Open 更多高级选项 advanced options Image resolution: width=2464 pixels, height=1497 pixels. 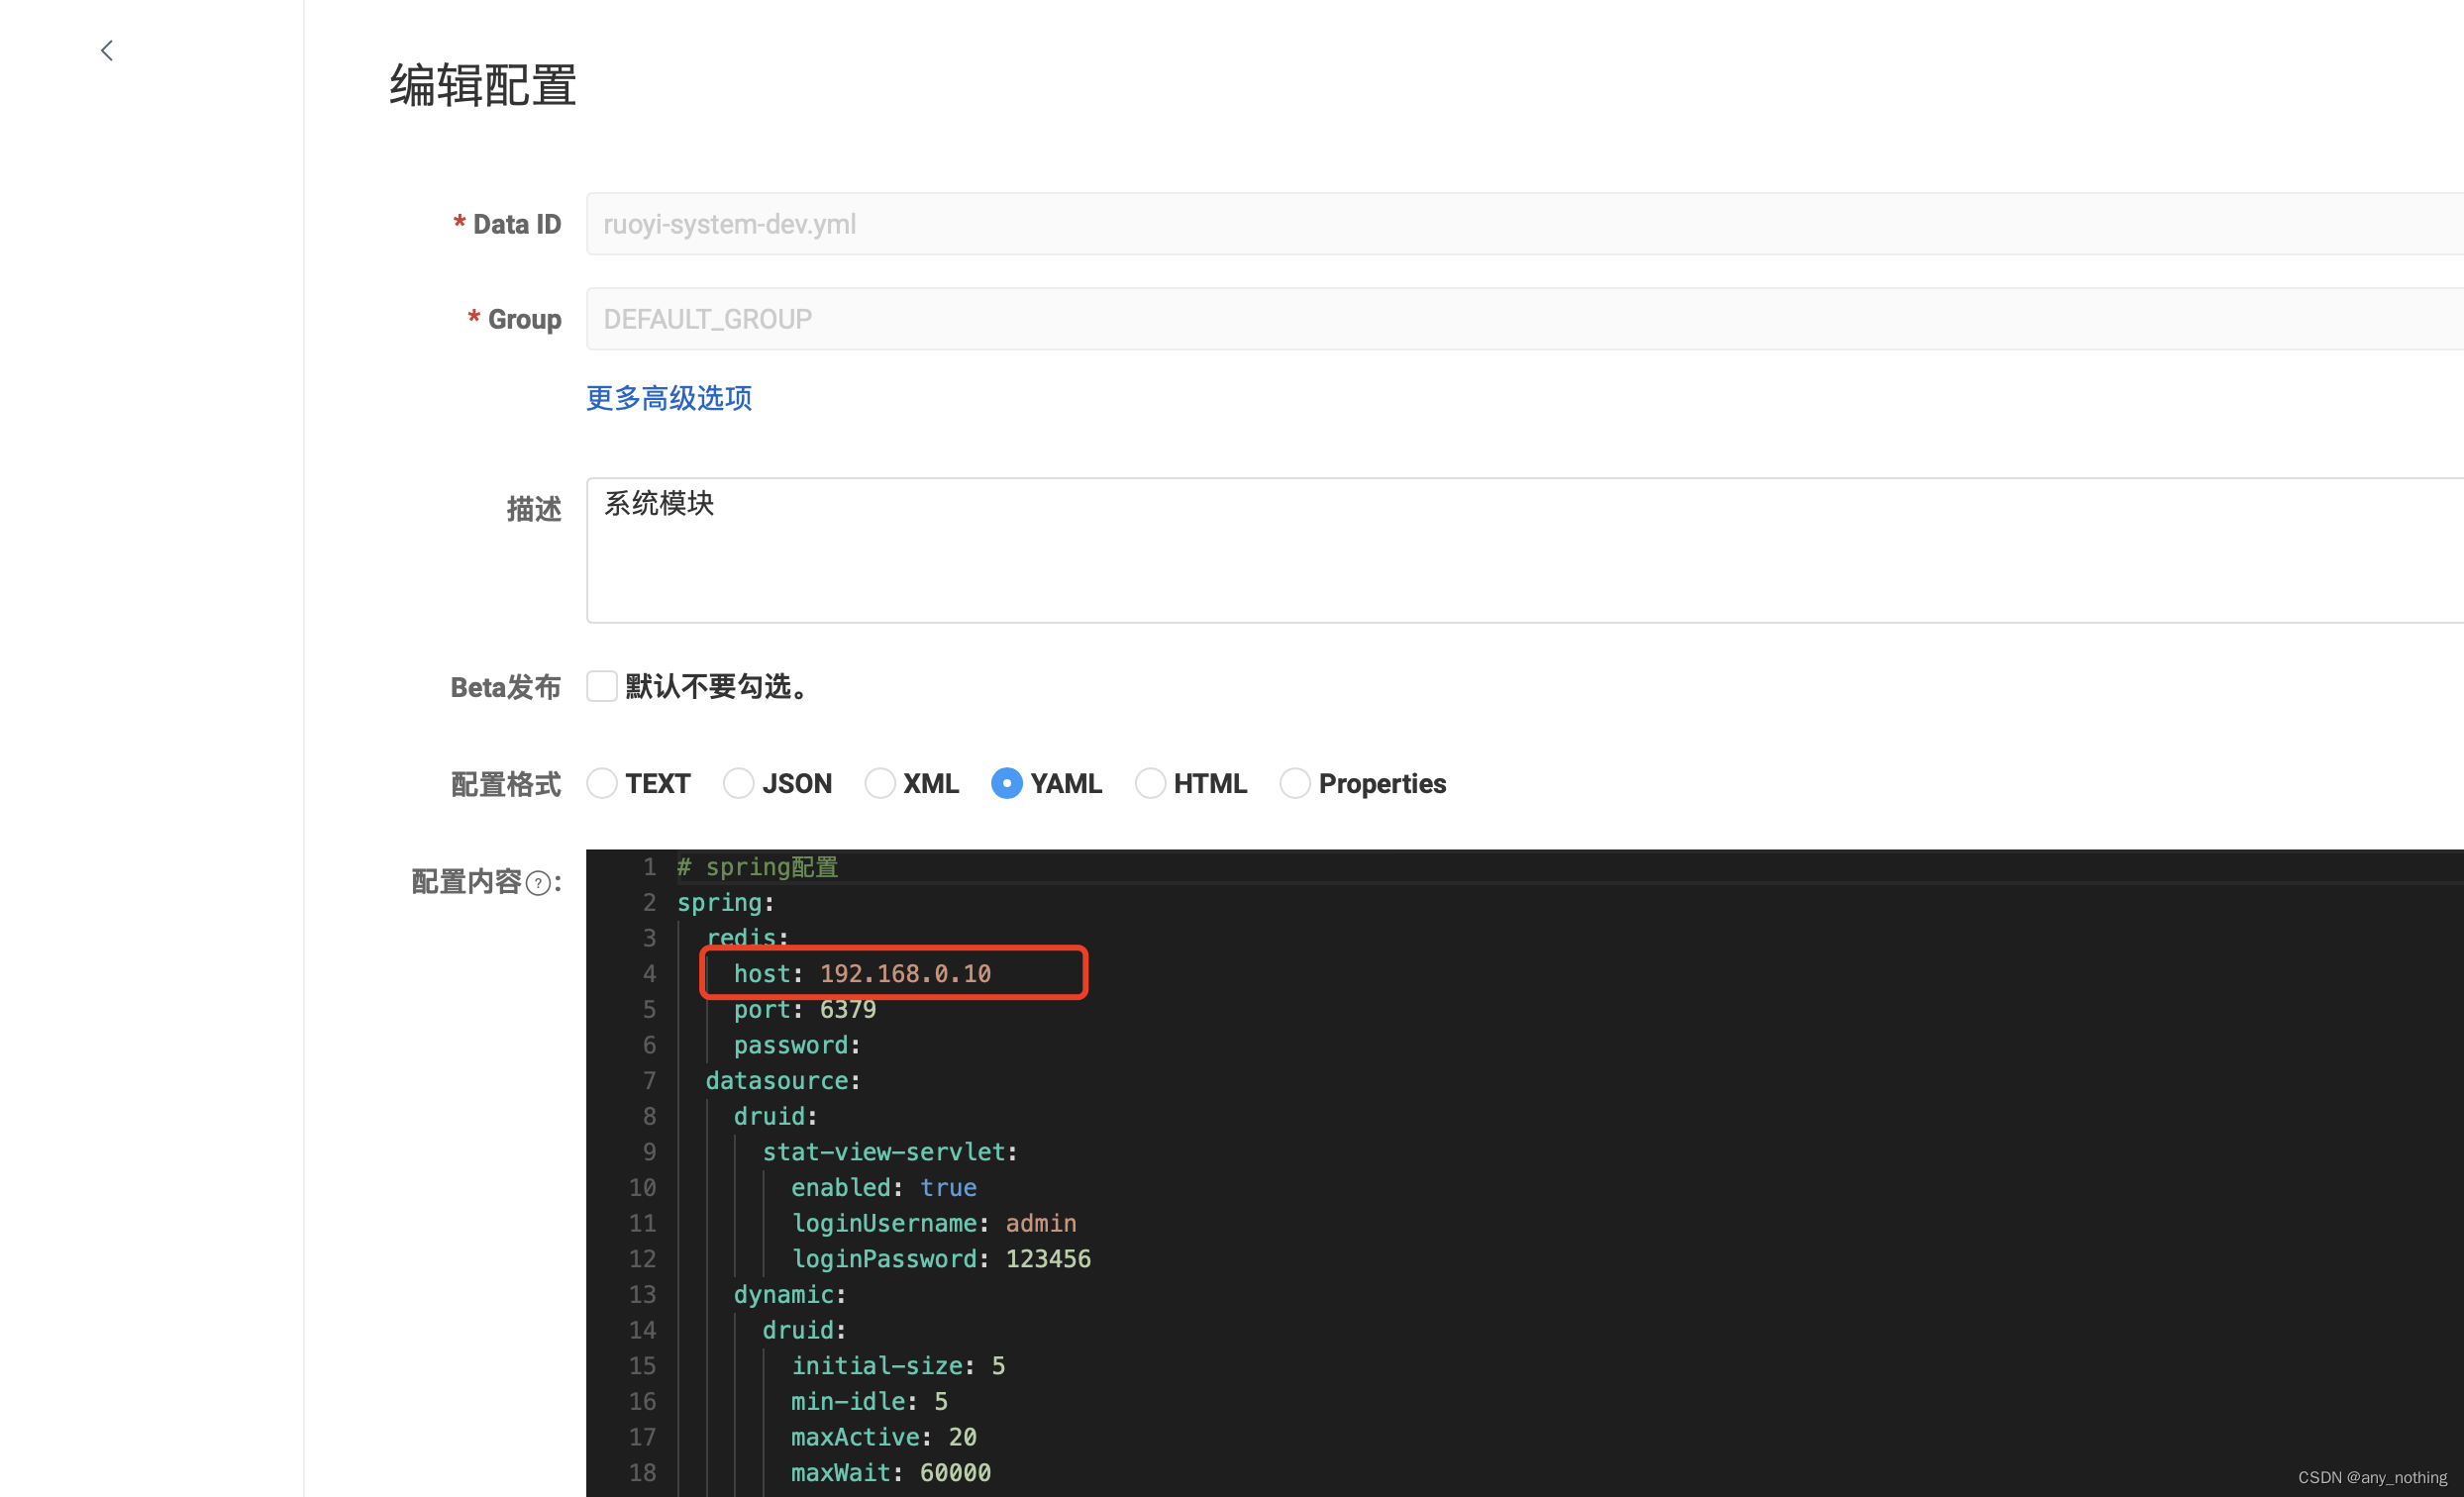(668, 398)
